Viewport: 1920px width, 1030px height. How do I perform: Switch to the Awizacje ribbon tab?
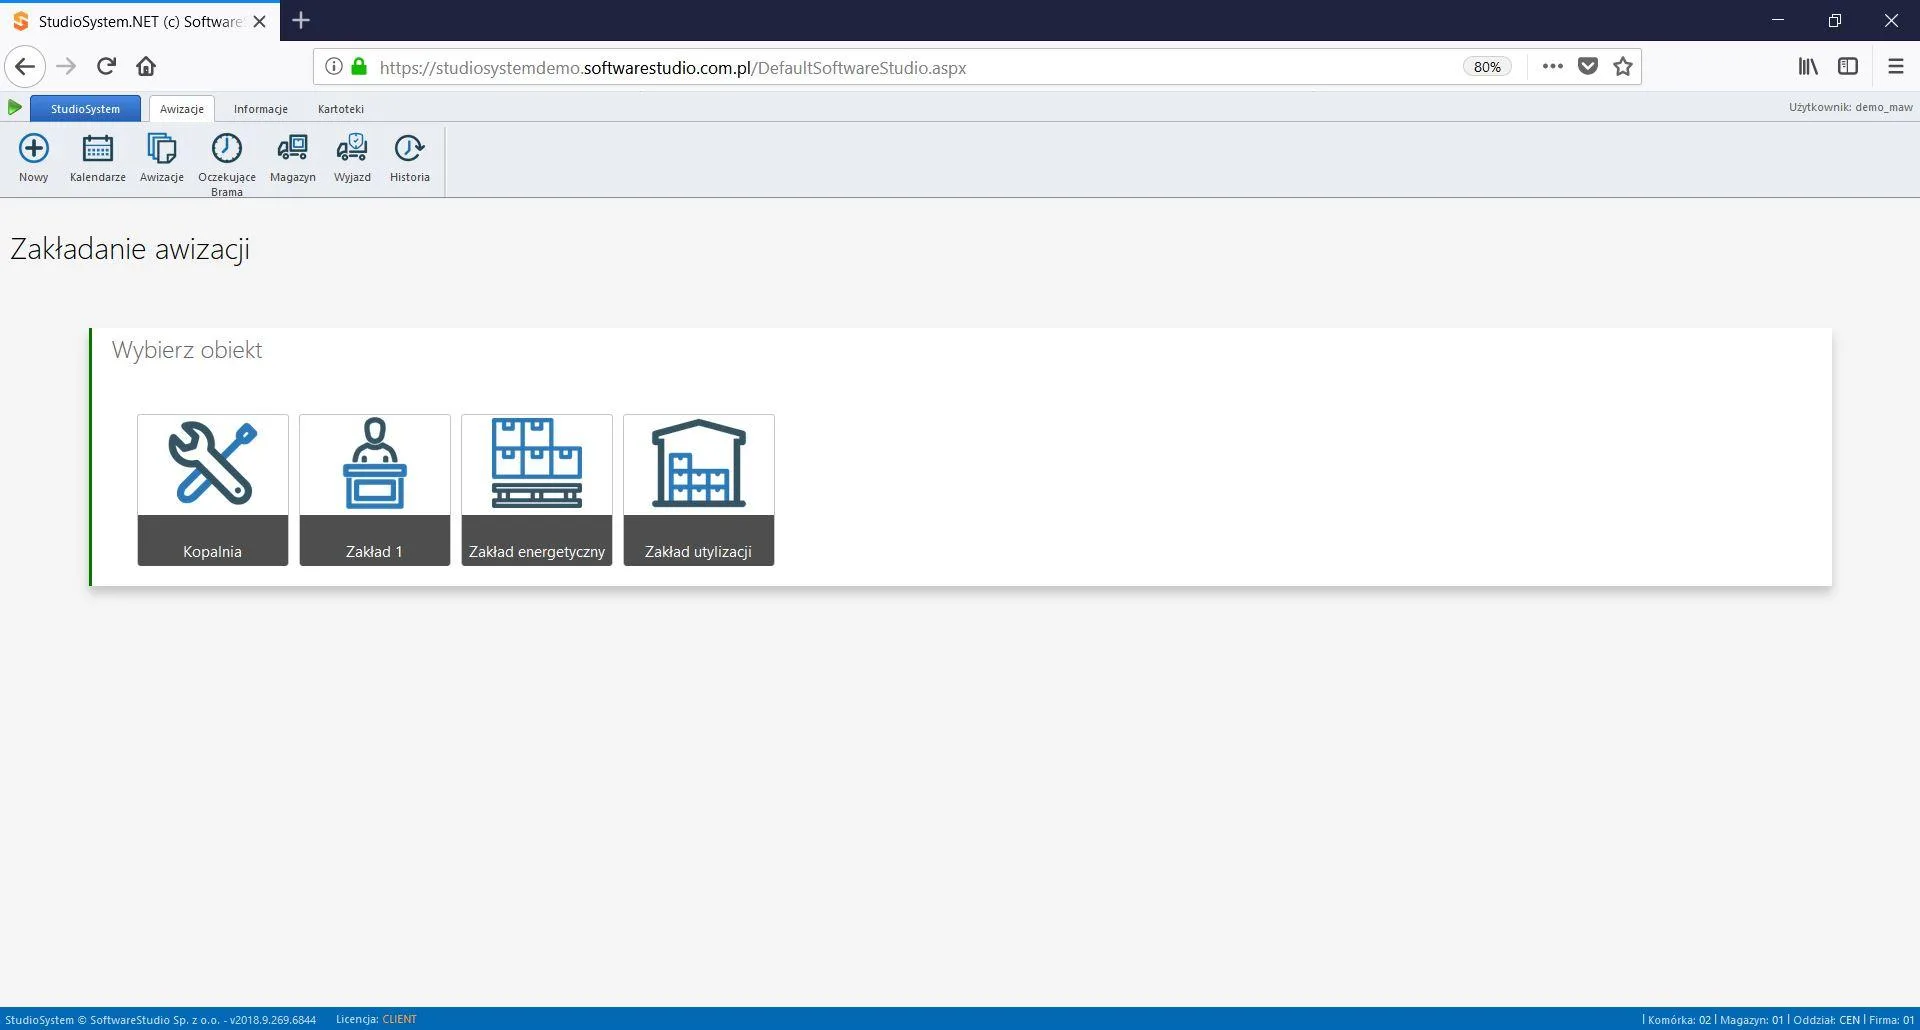(182, 109)
